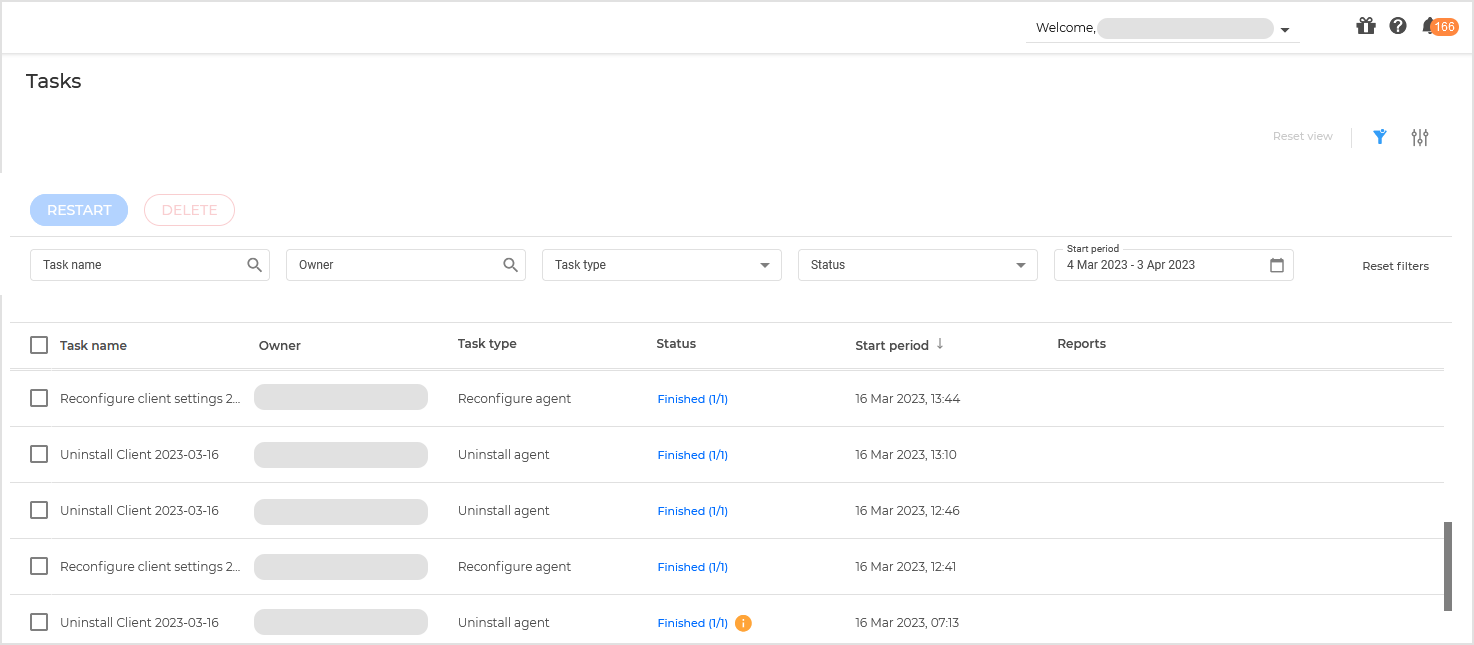Open column settings with the sliders icon
1474x645 pixels.
point(1420,137)
